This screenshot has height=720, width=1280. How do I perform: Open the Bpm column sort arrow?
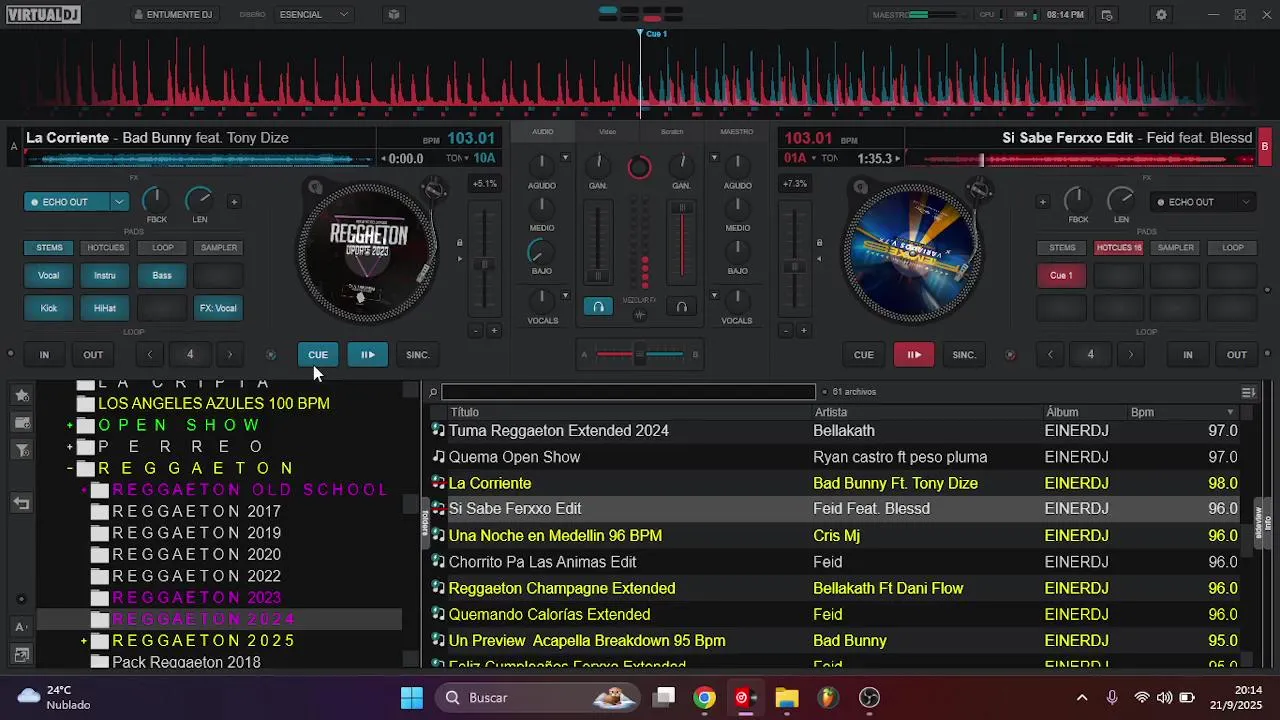(x=1230, y=412)
